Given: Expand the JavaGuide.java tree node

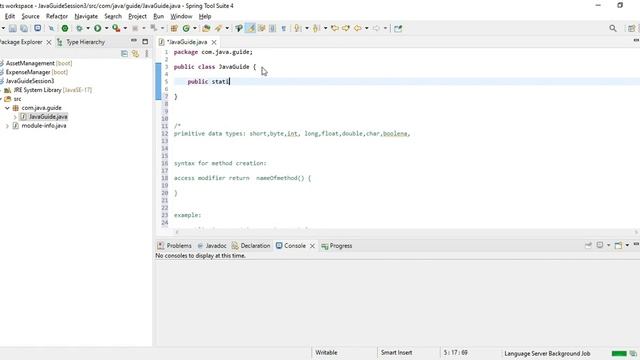Looking at the screenshot, I should 15,117.
